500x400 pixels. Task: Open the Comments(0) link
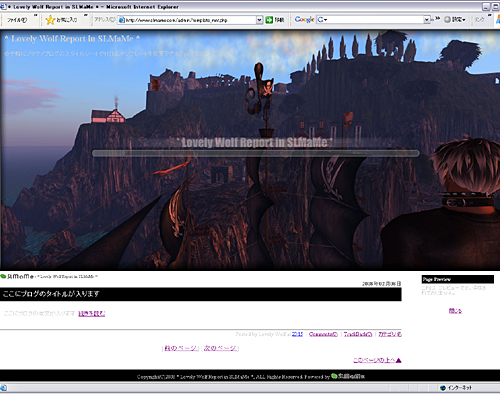(323, 334)
